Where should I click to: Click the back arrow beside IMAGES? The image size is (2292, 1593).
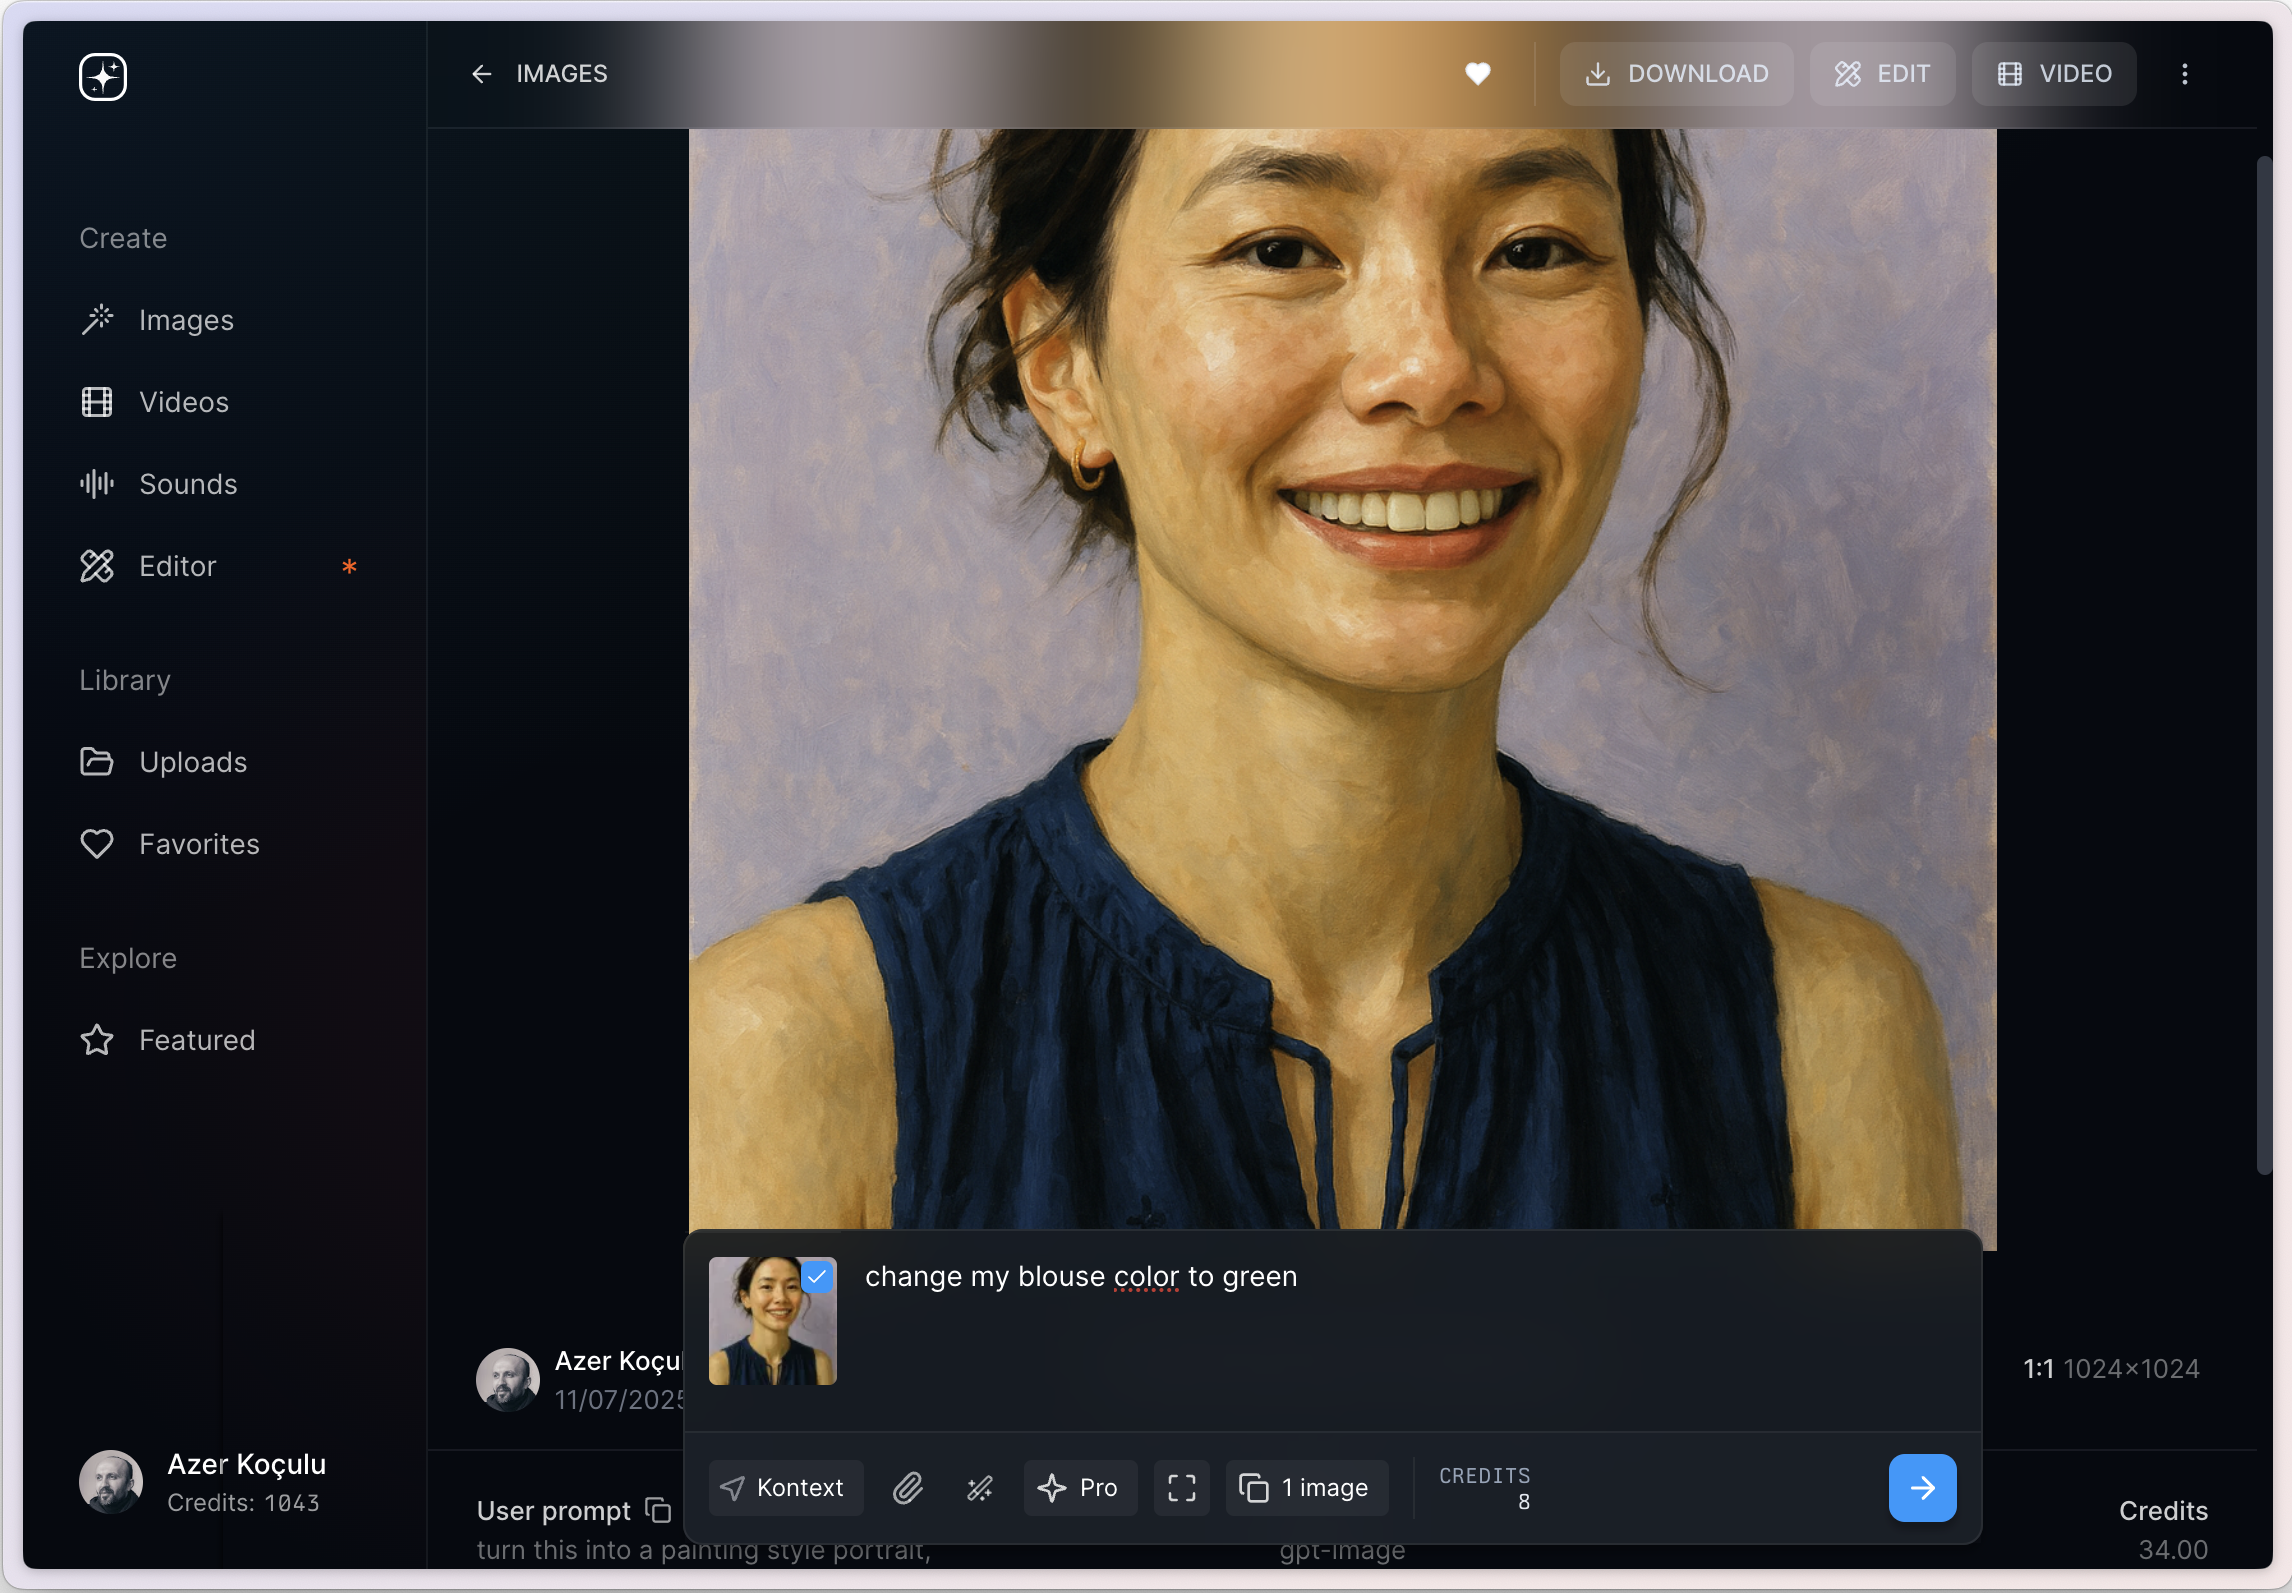click(482, 74)
